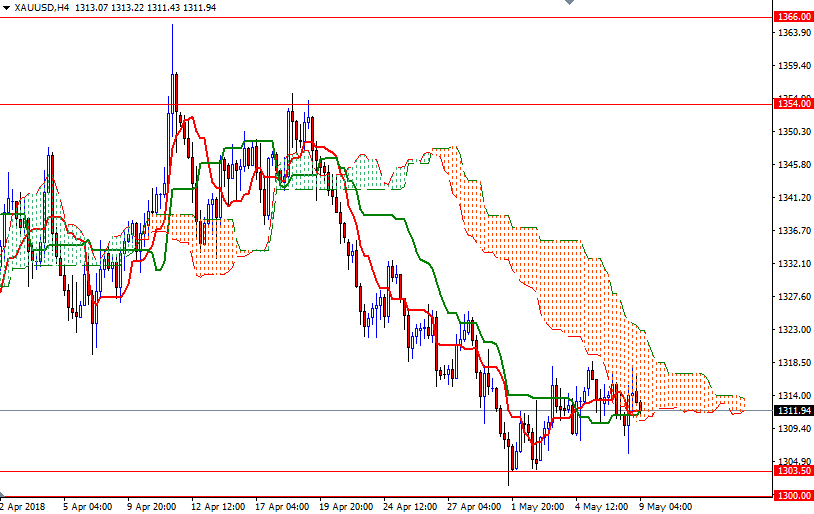Select the 1309.40 price scale value
Image resolution: width=814 pixels, height=514 pixels.
click(x=794, y=428)
